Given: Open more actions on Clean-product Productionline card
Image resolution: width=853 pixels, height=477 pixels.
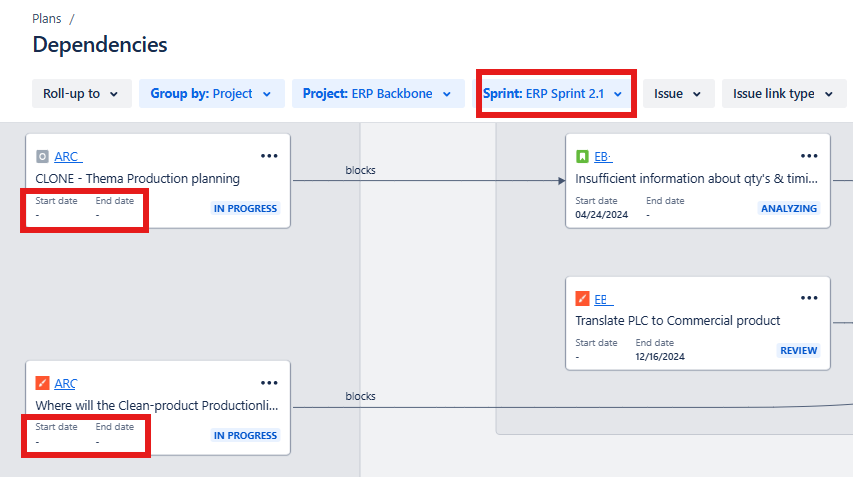Looking at the screenshot, I should [x=269, y=383].
